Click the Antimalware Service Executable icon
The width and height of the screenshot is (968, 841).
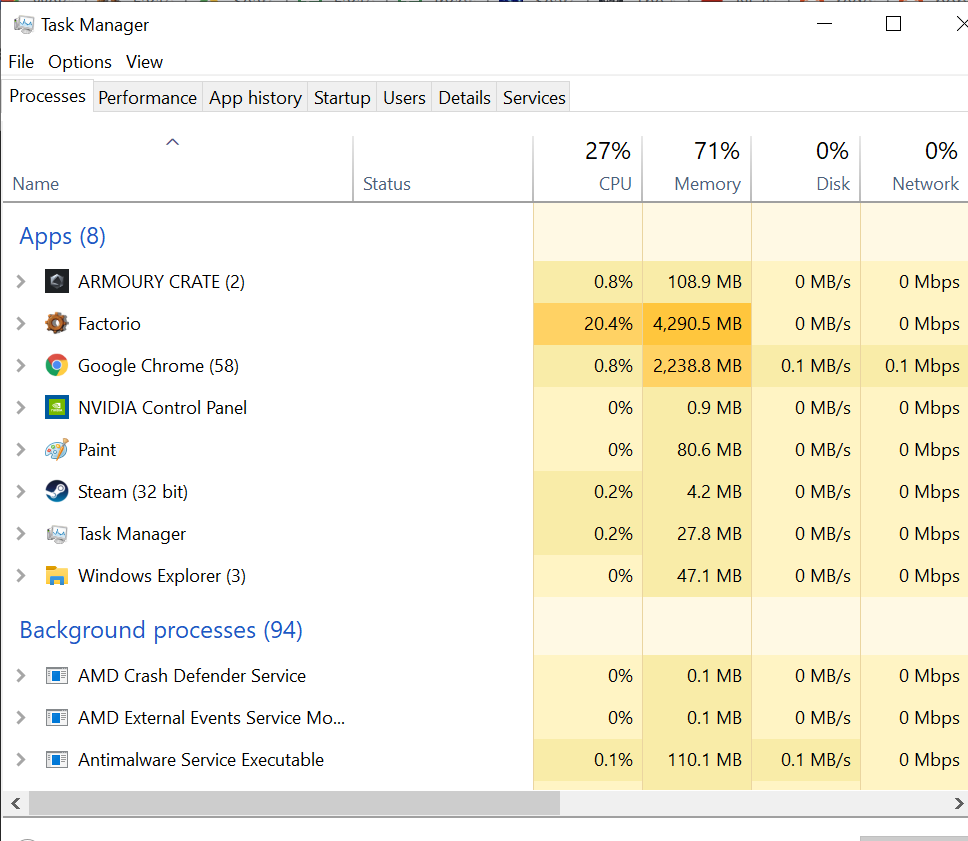(x=57, y=759)
